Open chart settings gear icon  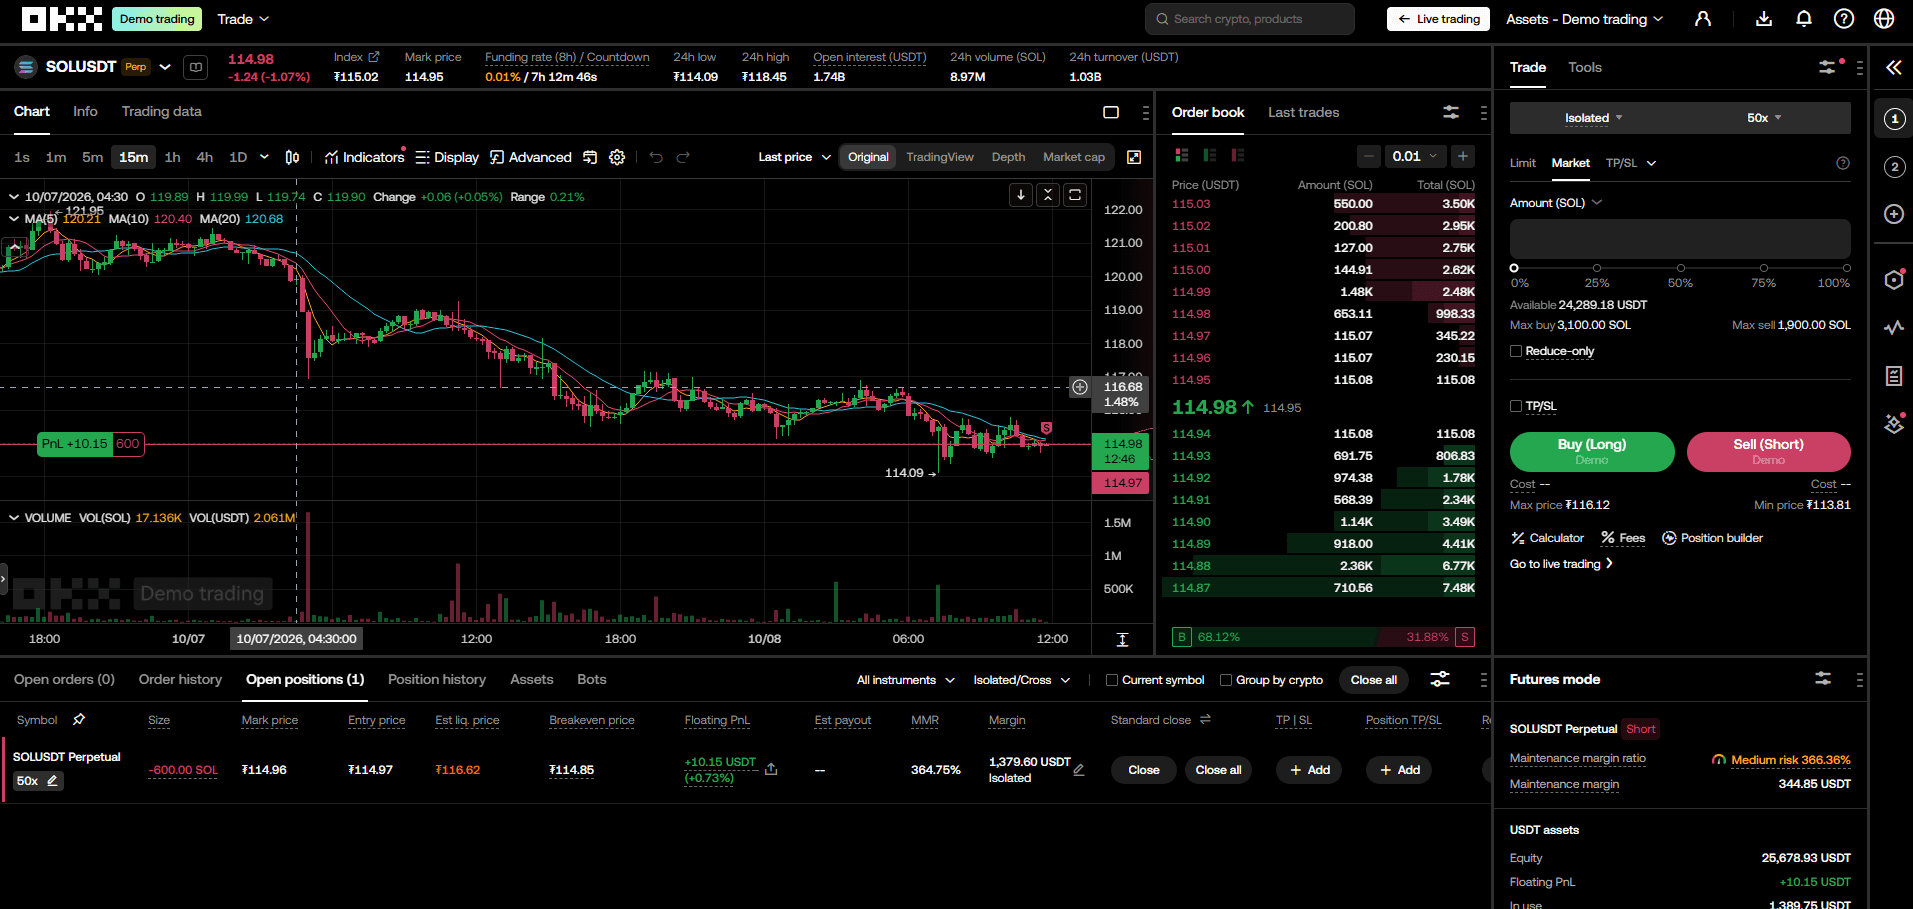pyautogui.click(x=617, y=157)
